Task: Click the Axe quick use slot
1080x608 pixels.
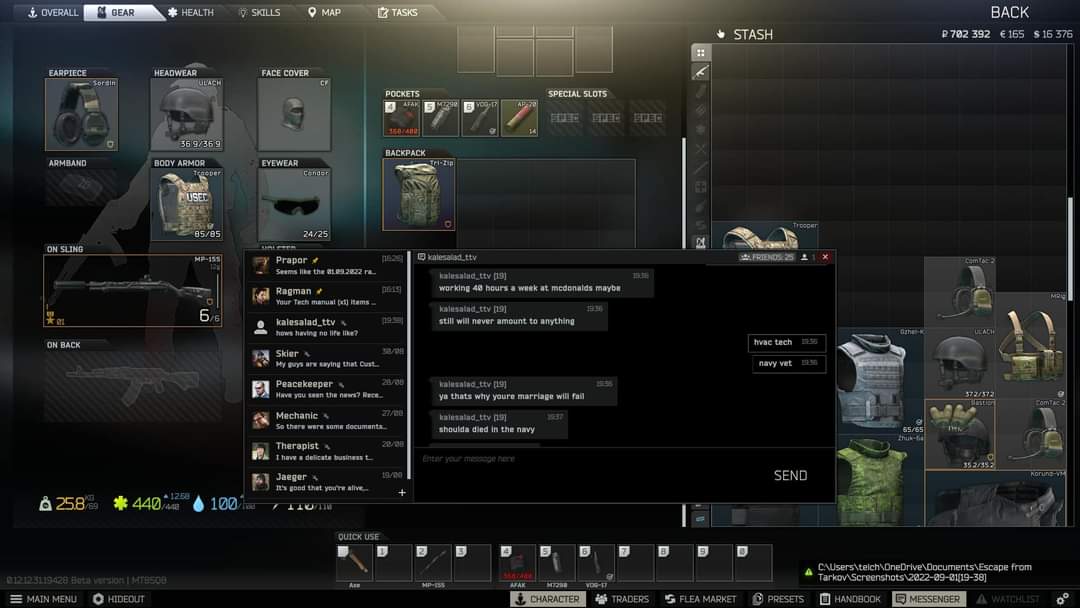Action: point(355,563)
